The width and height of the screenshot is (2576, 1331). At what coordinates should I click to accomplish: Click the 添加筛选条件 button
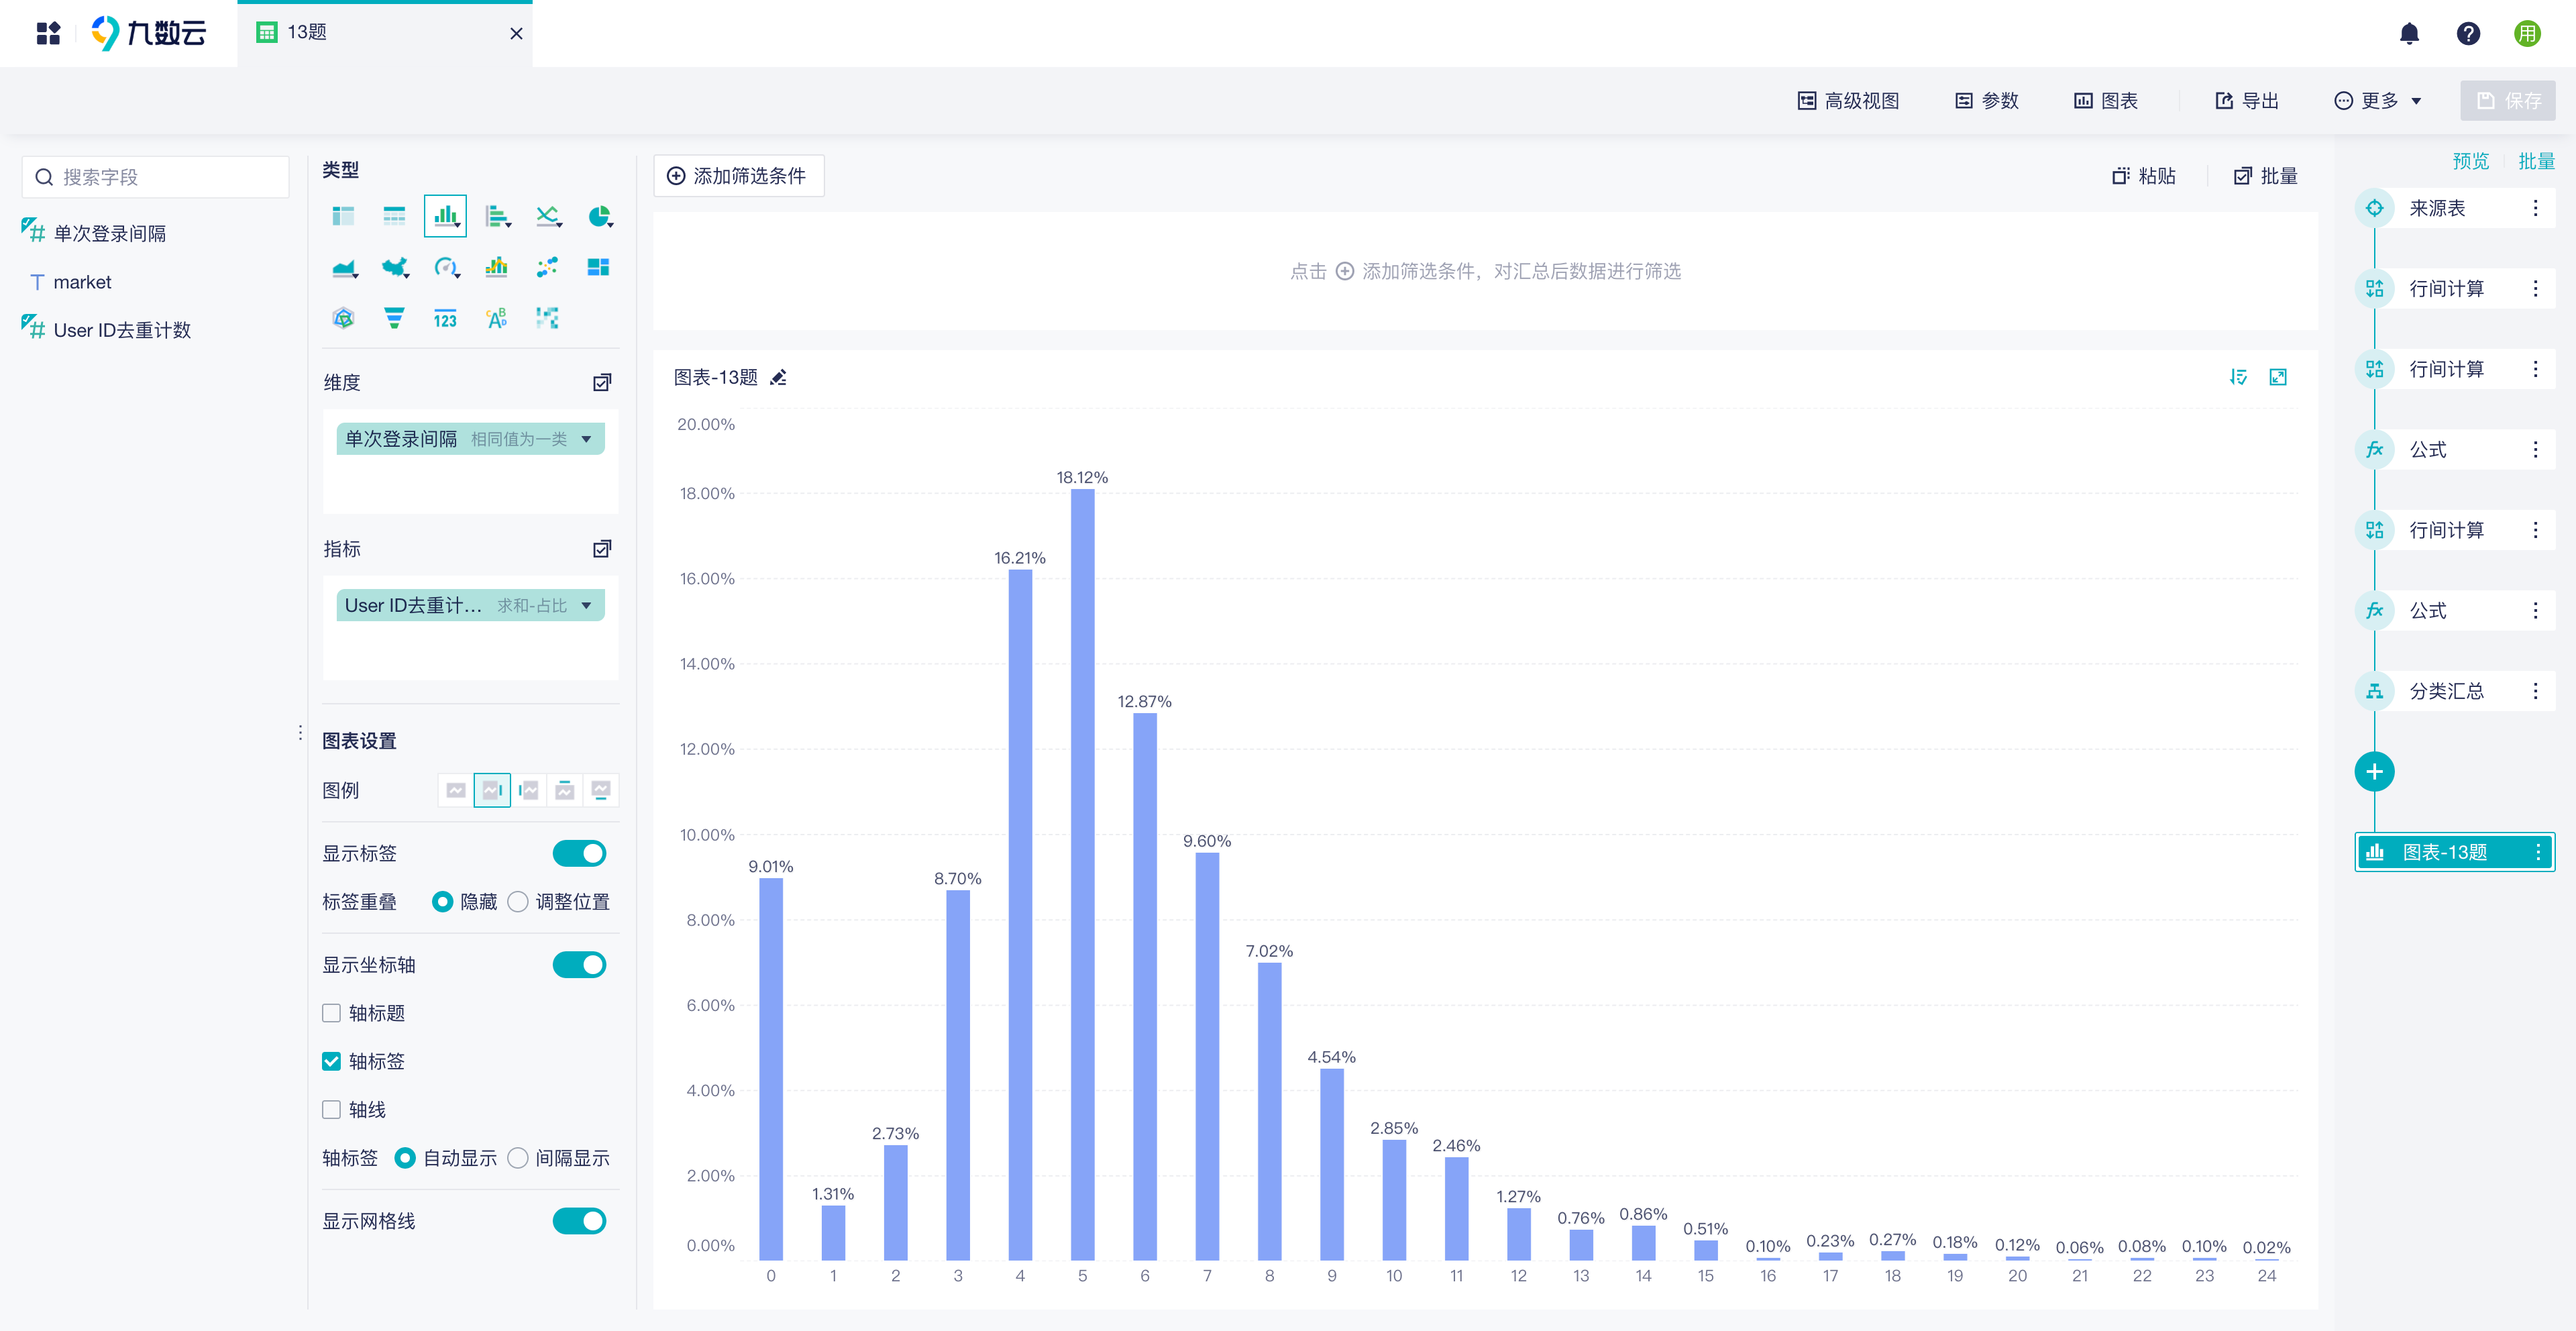[x=738, y=176]
